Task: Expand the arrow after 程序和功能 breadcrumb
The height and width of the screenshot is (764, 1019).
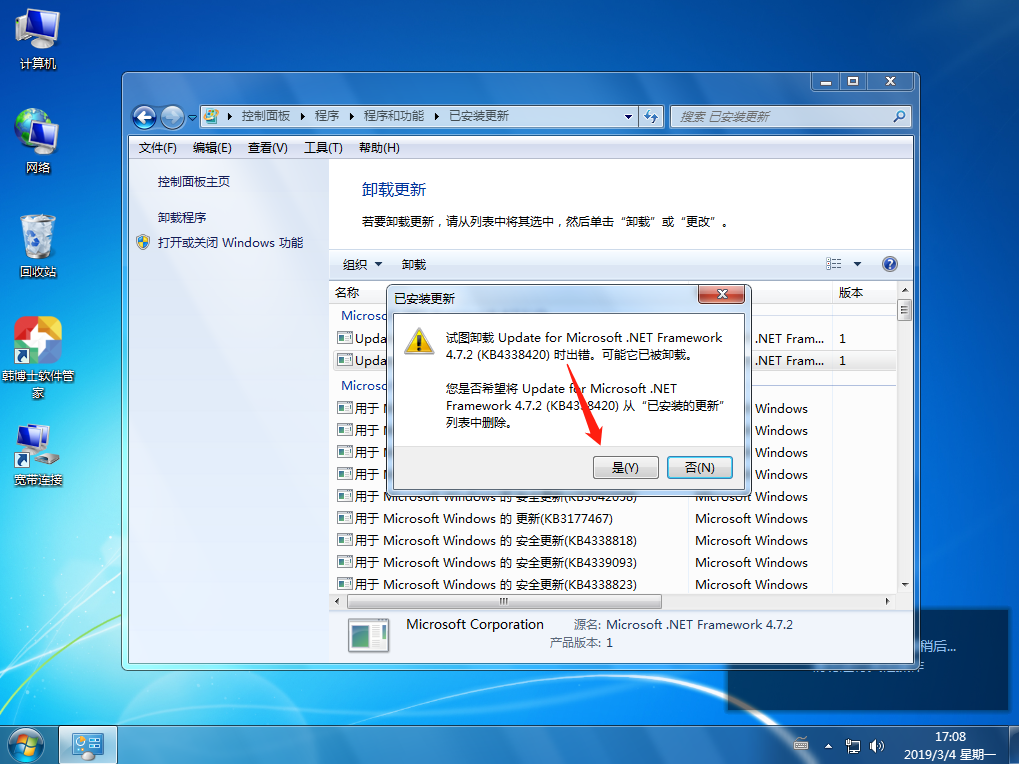Action: 437,117
